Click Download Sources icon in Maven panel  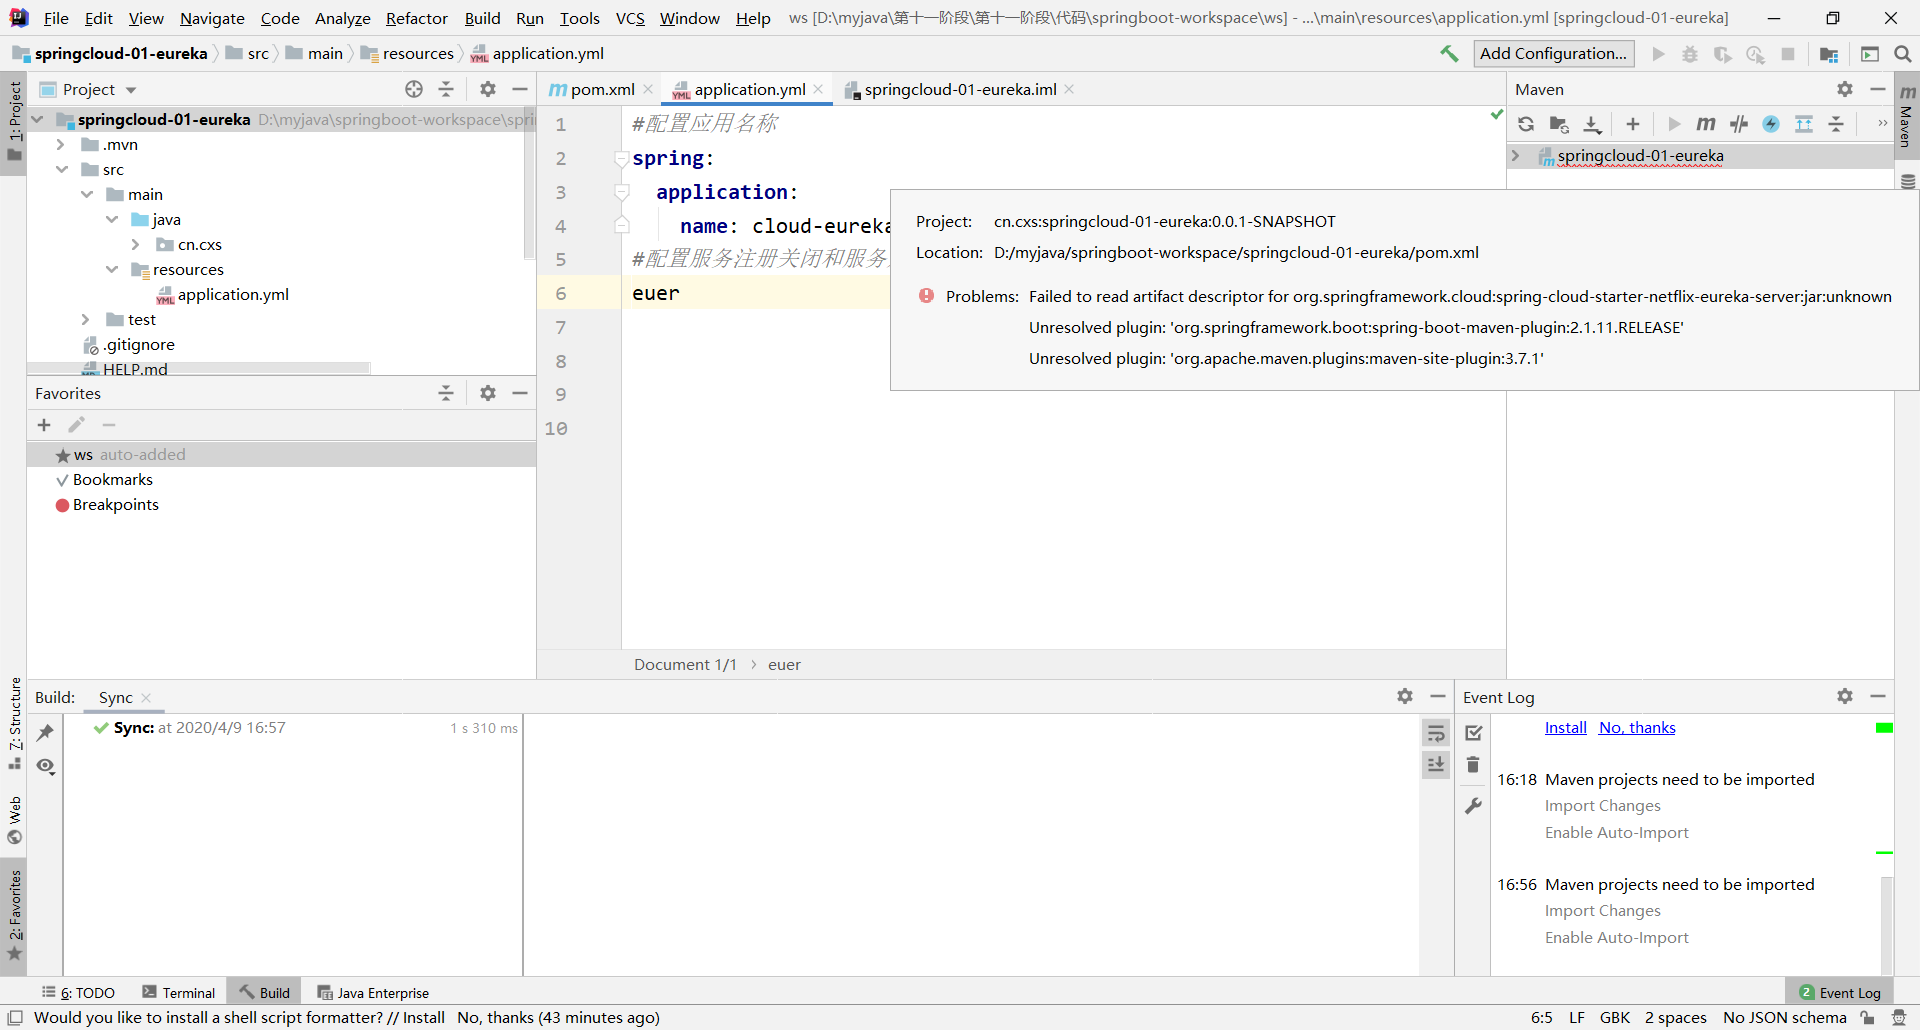pyautogui.click(x=1592, y=124)
